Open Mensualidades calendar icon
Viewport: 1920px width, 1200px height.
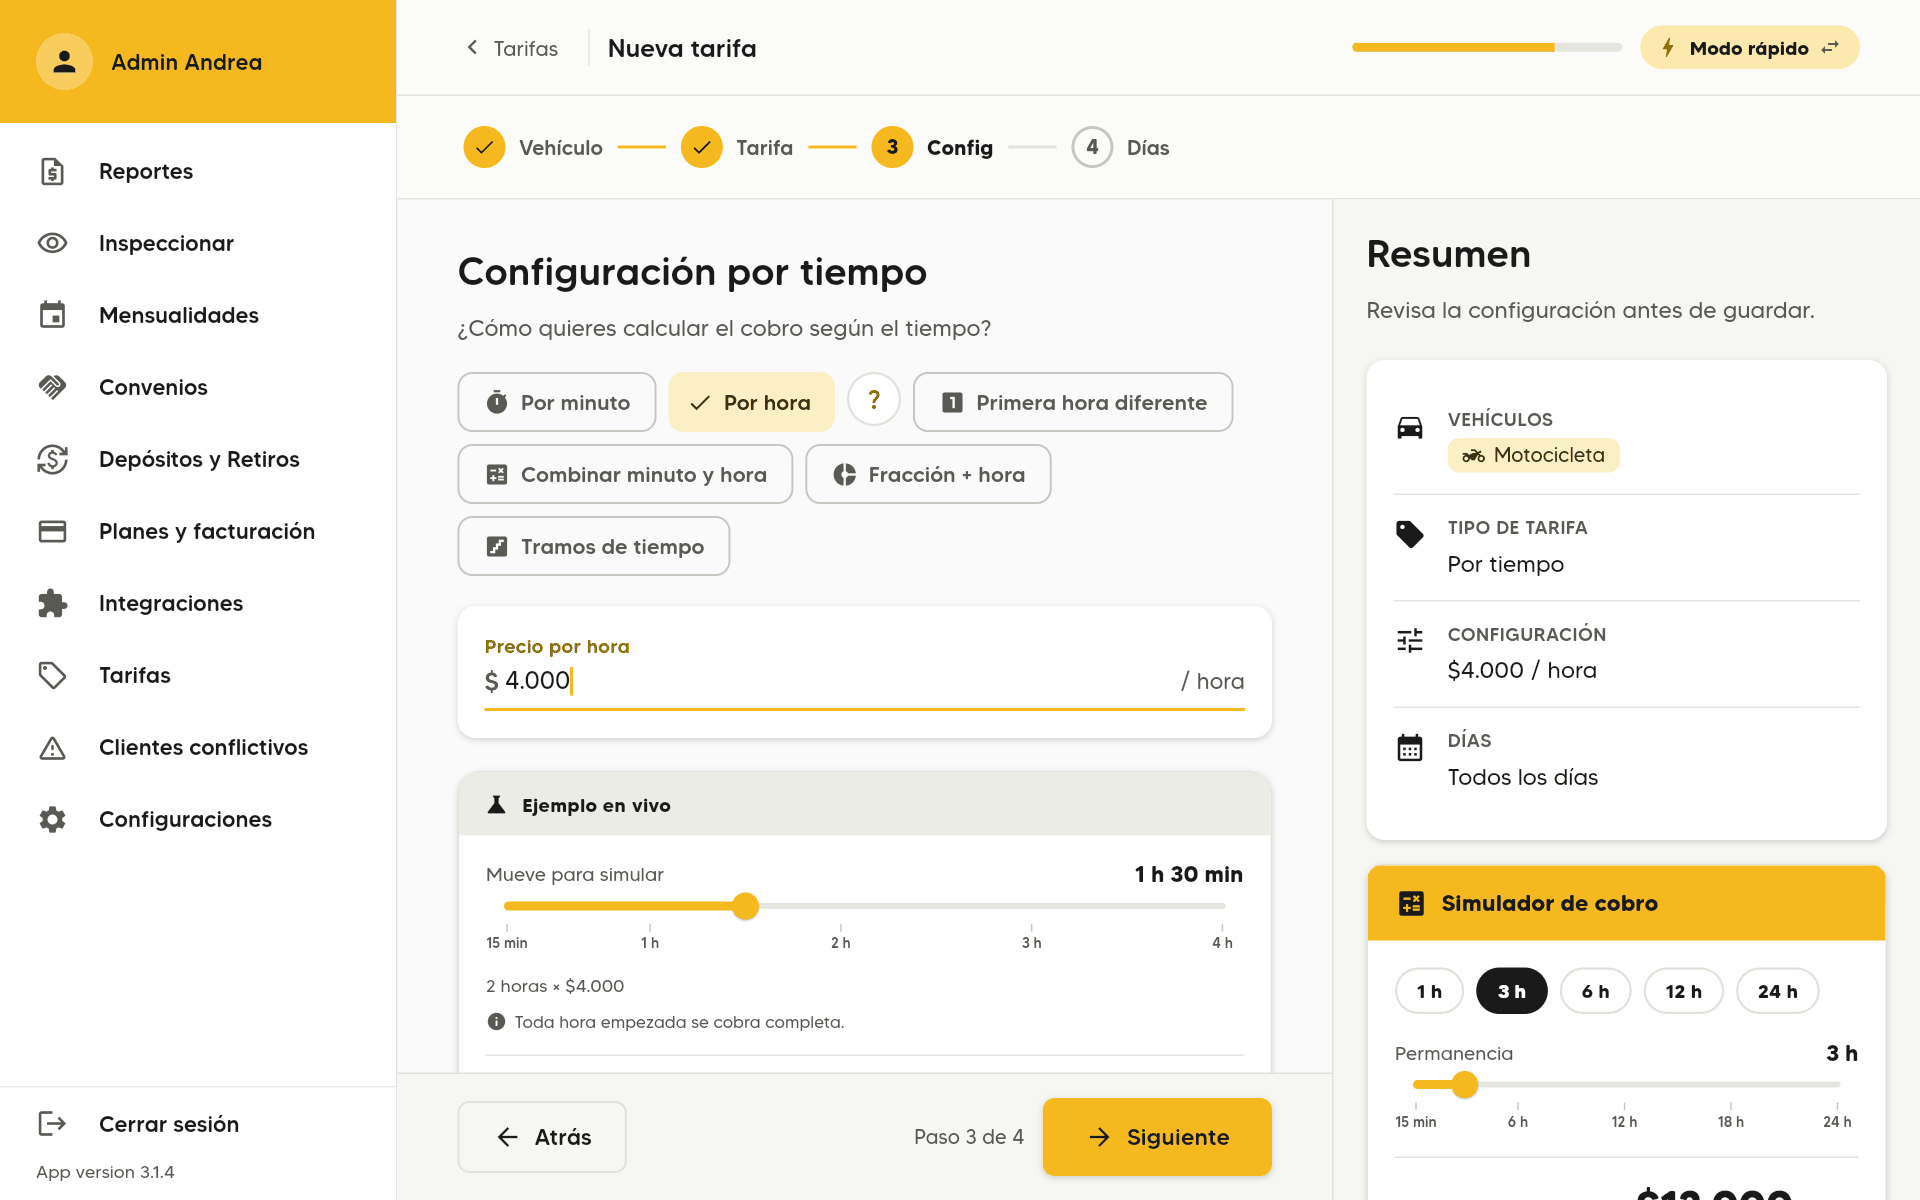[52, 315]
